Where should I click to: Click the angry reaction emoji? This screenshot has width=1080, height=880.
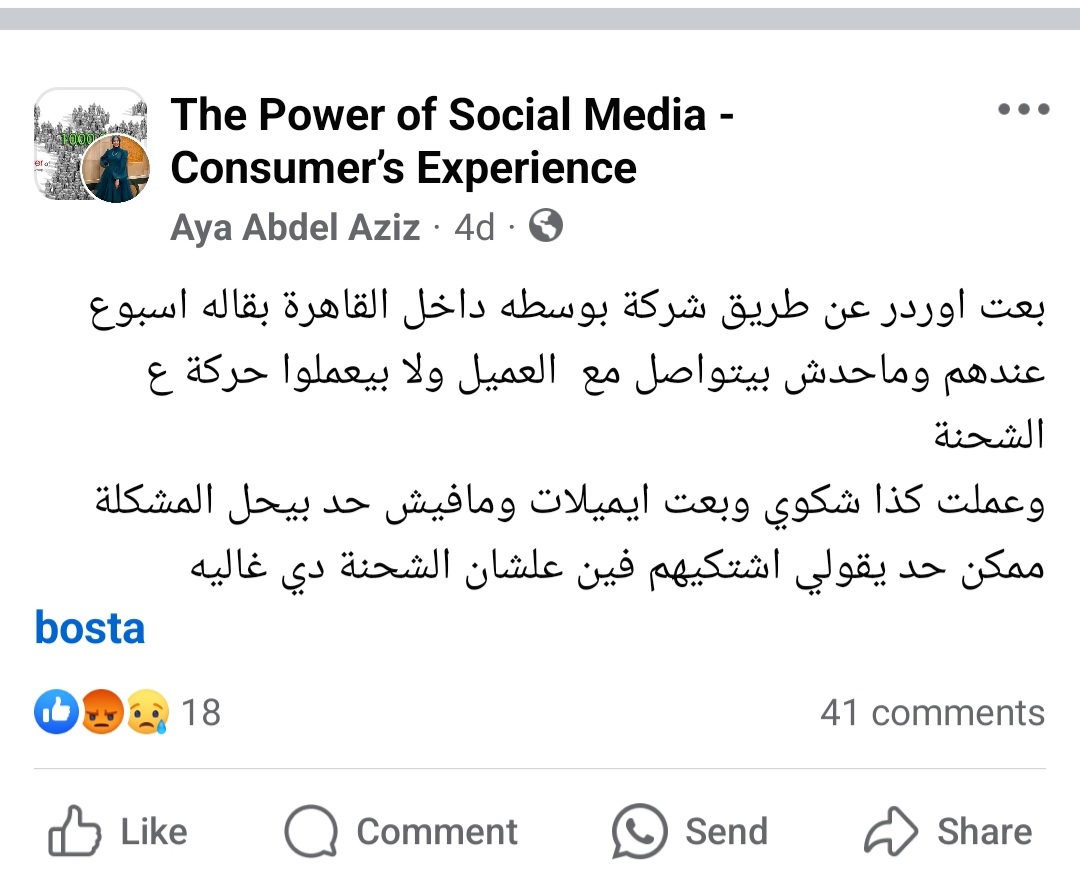pyautogui.click(x=101, y=712)
